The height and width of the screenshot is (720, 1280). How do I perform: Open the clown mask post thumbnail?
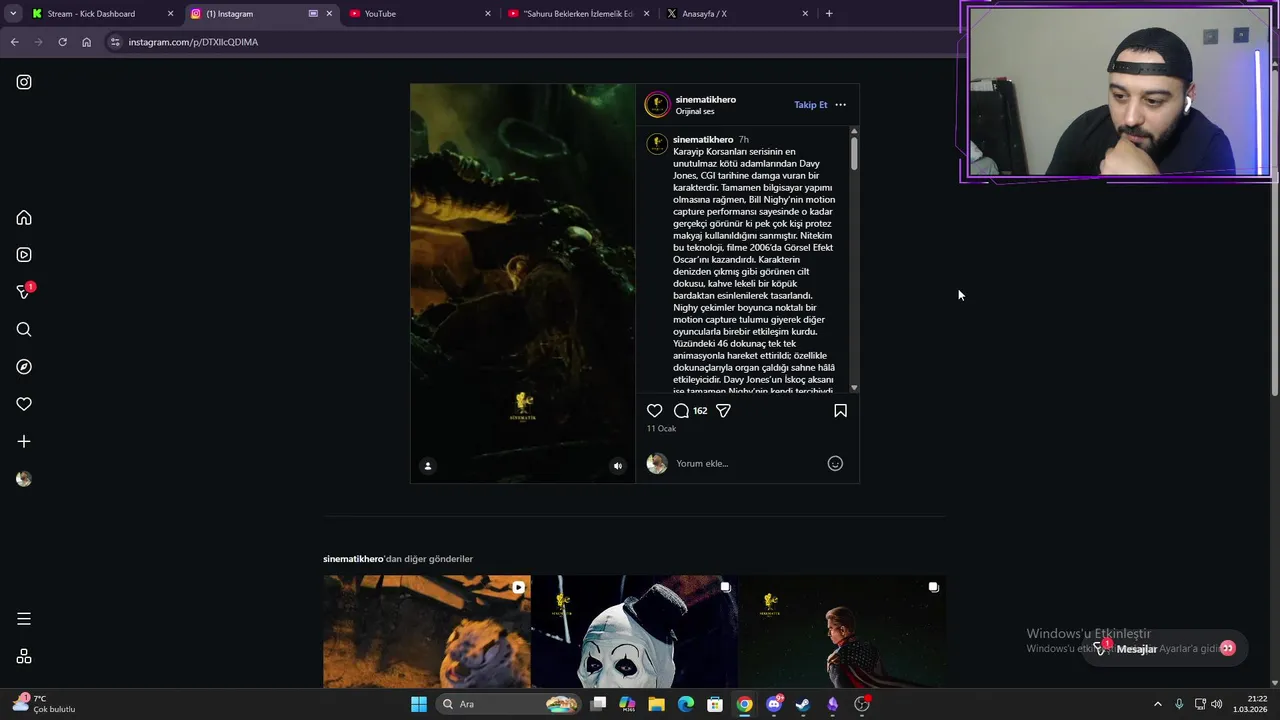pyautogui.click(x=634, y=631)
